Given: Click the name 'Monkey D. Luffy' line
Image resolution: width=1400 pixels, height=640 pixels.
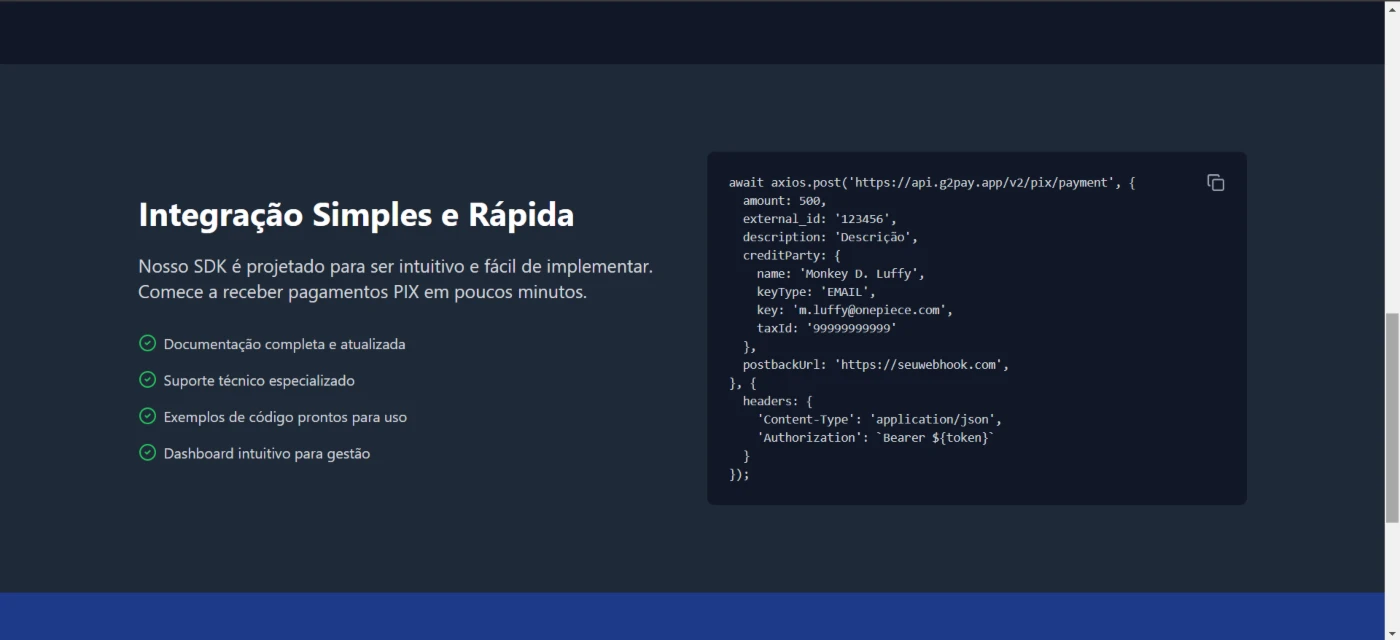Looking at the screenshot, I should 840,274.
